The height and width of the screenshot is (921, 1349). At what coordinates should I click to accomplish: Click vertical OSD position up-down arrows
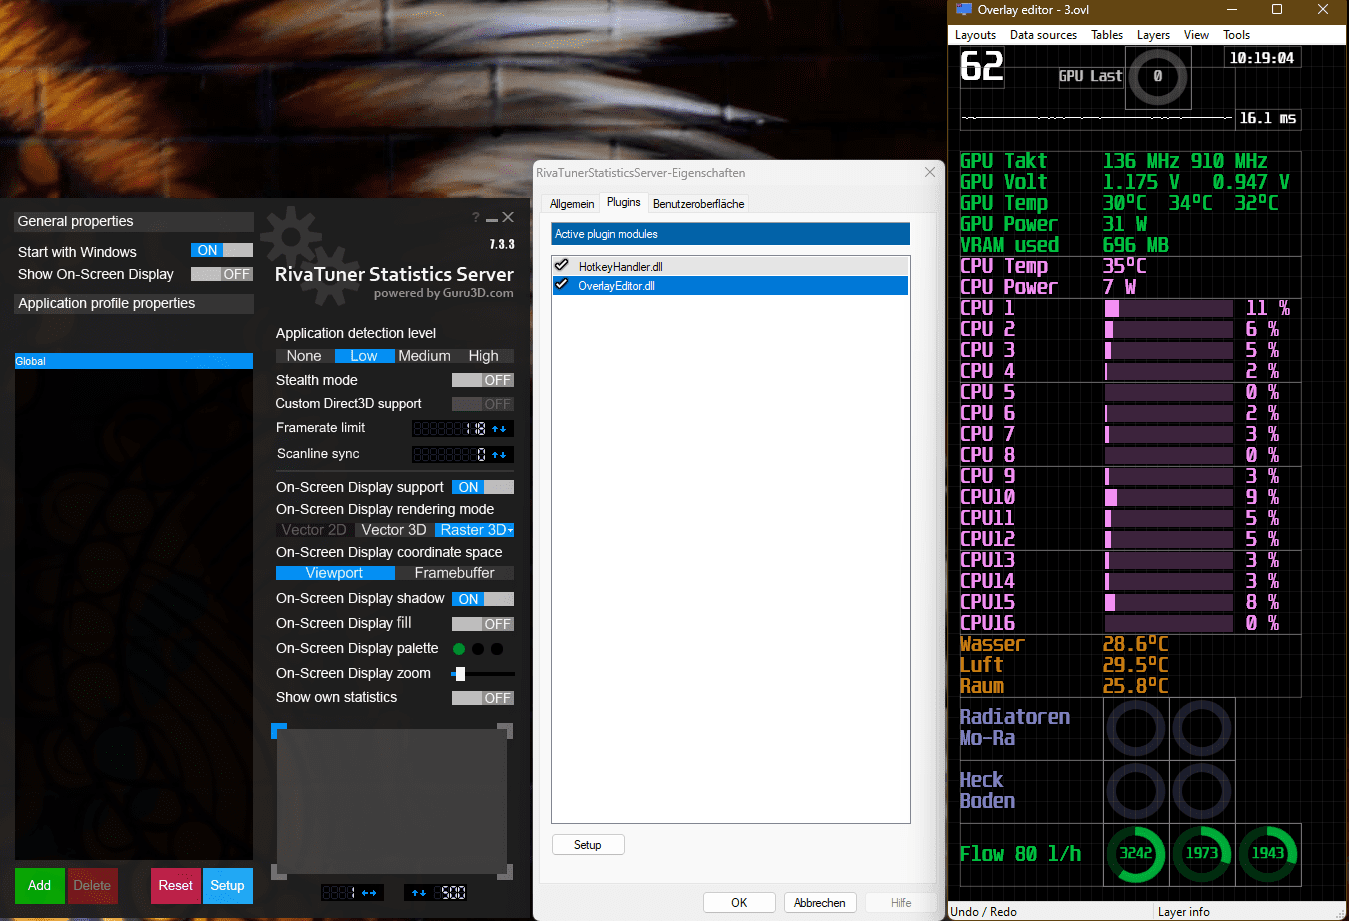click(x=418, y=892)
